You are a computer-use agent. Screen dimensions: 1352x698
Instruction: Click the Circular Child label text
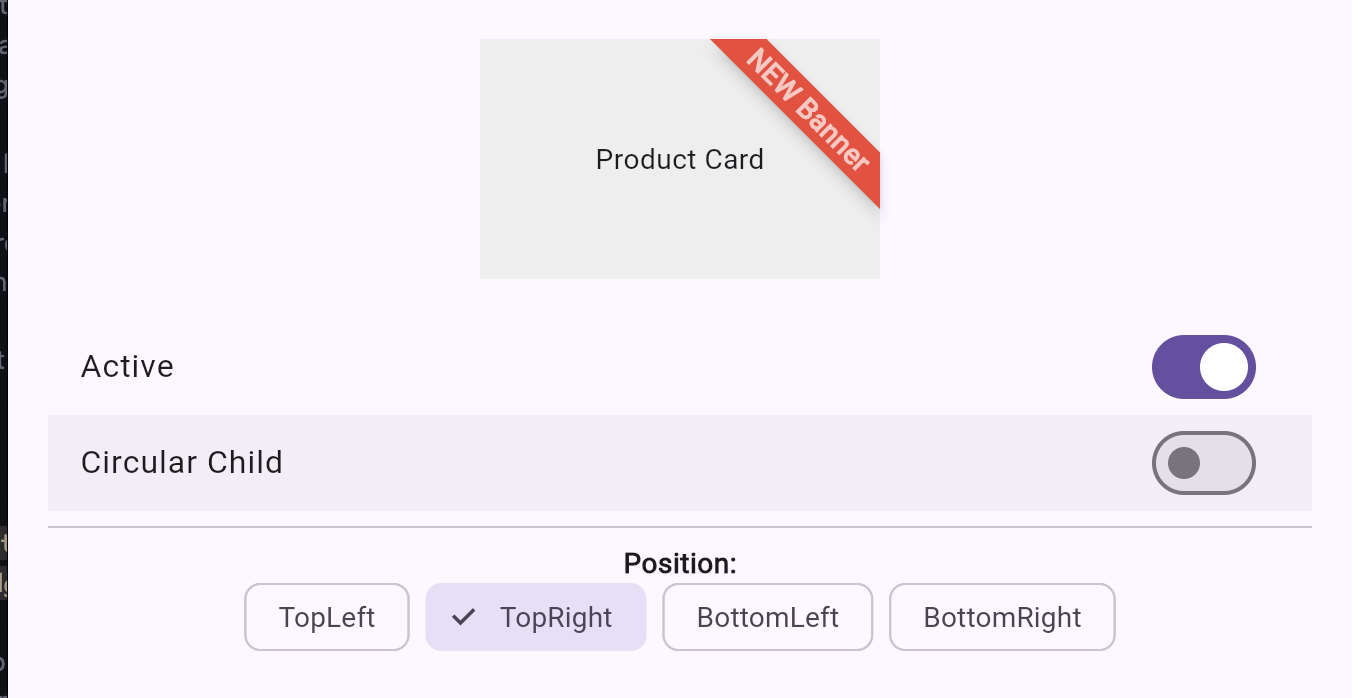coord(181,463)
